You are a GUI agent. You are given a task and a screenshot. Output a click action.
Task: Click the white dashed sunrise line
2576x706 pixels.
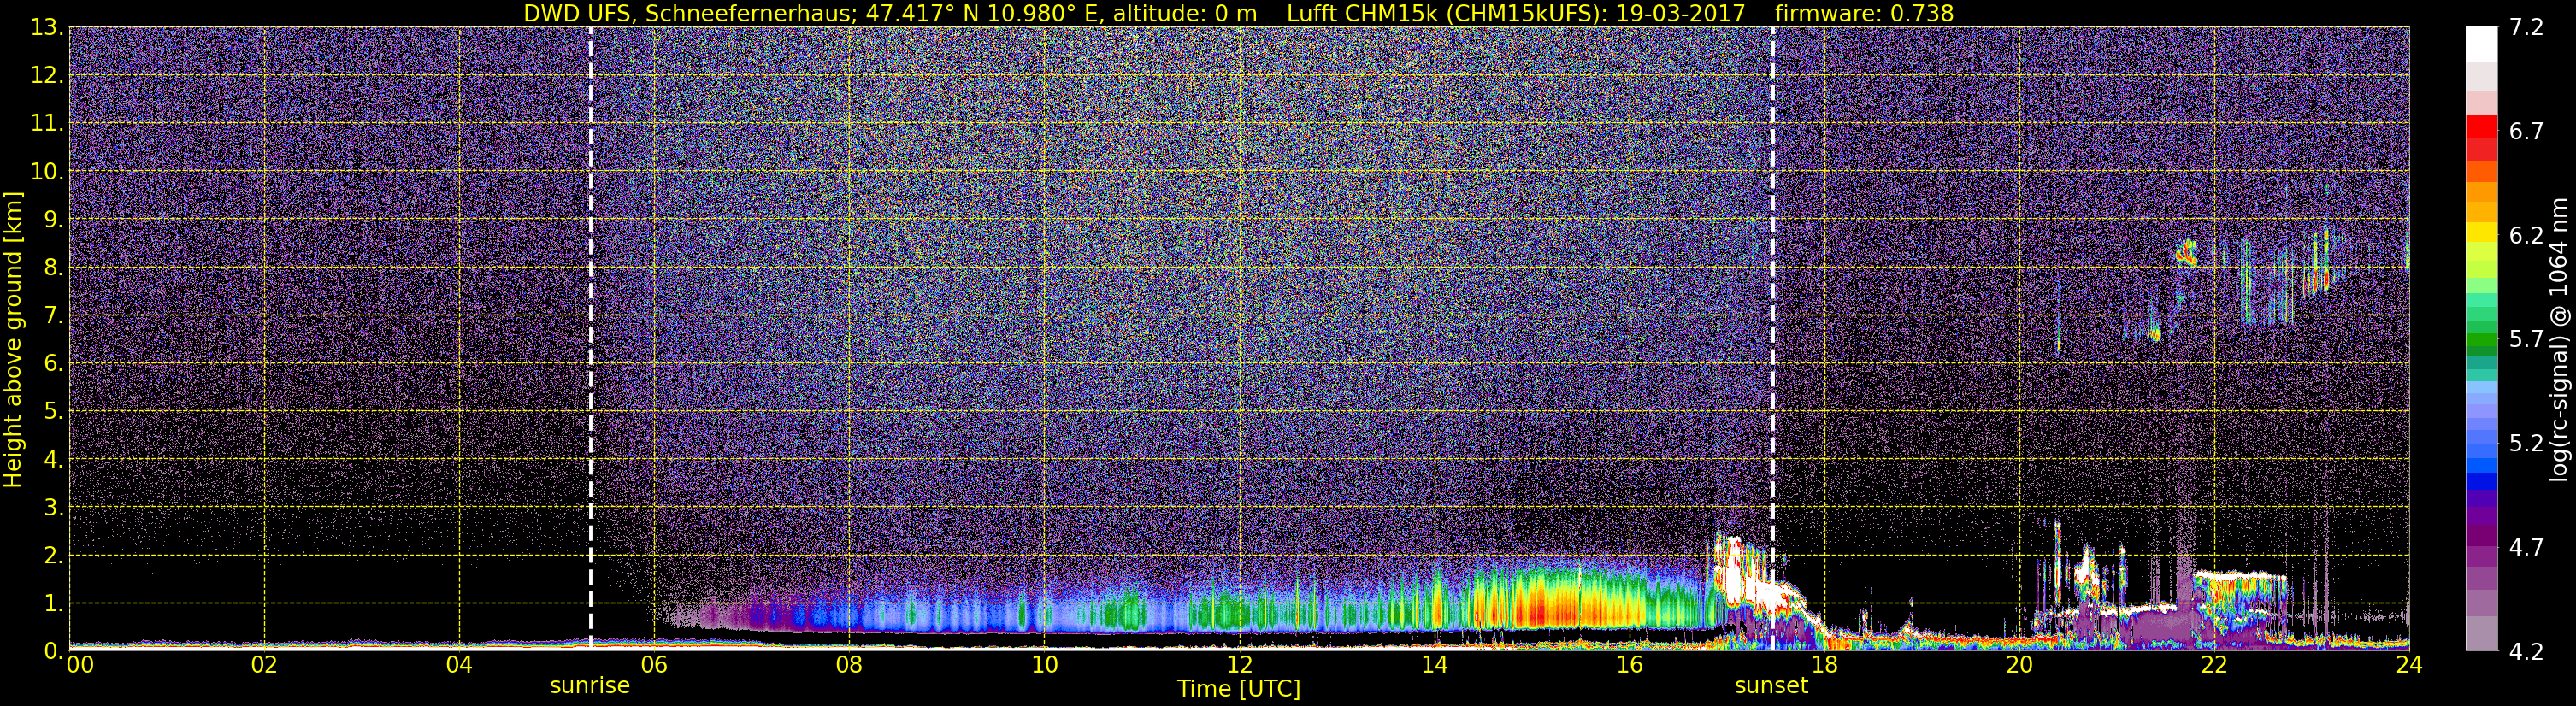coord(591,338)
